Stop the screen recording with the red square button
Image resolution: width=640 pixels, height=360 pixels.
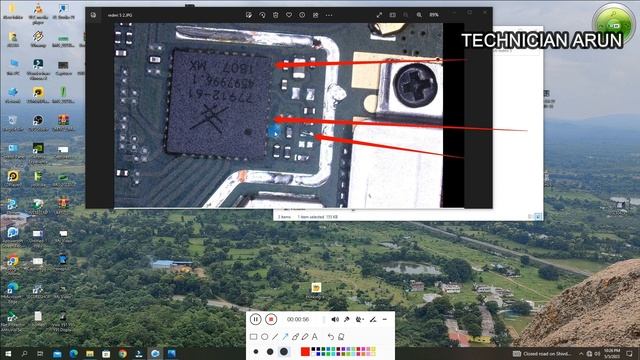271,319
